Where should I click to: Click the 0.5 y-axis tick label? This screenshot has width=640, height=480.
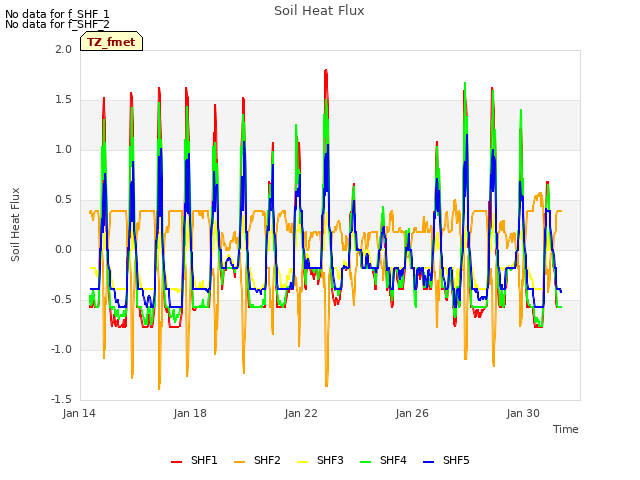63,200
